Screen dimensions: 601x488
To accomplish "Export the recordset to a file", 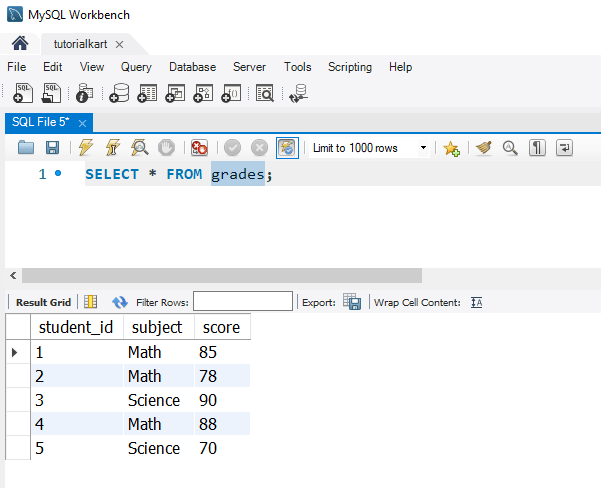I will [352, 301].
